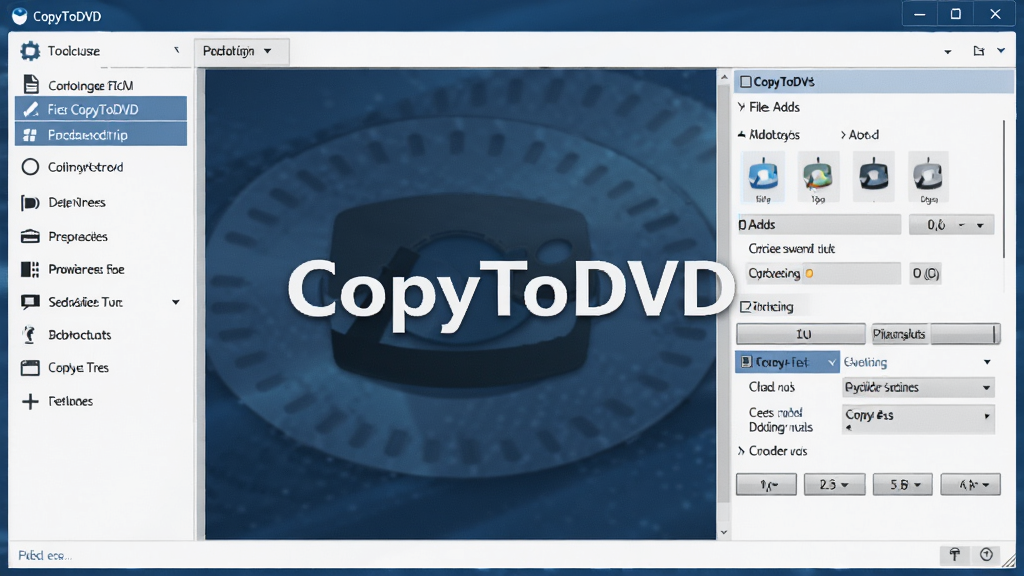Open Prepracées sidebar item
The width and height of the screenshot is (1024, 576).
(101, 236)
